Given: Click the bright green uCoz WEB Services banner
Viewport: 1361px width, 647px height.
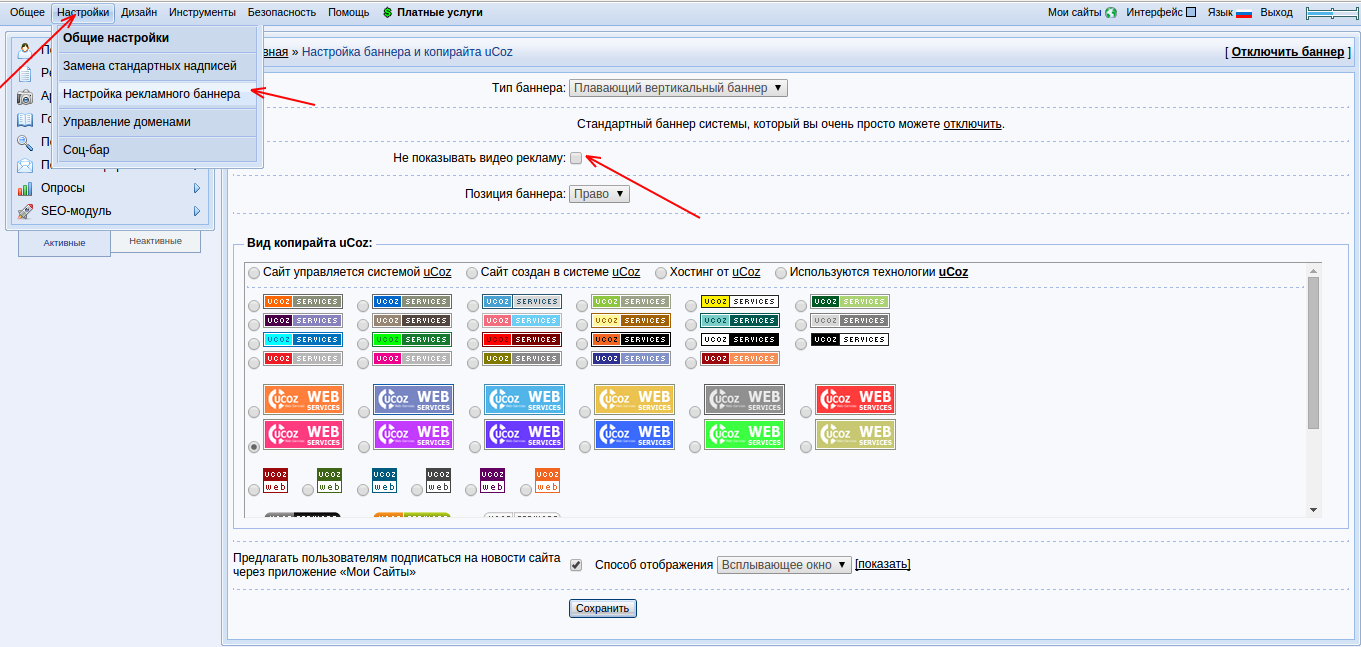Looking at the screenshot, I should coord(744,434).
